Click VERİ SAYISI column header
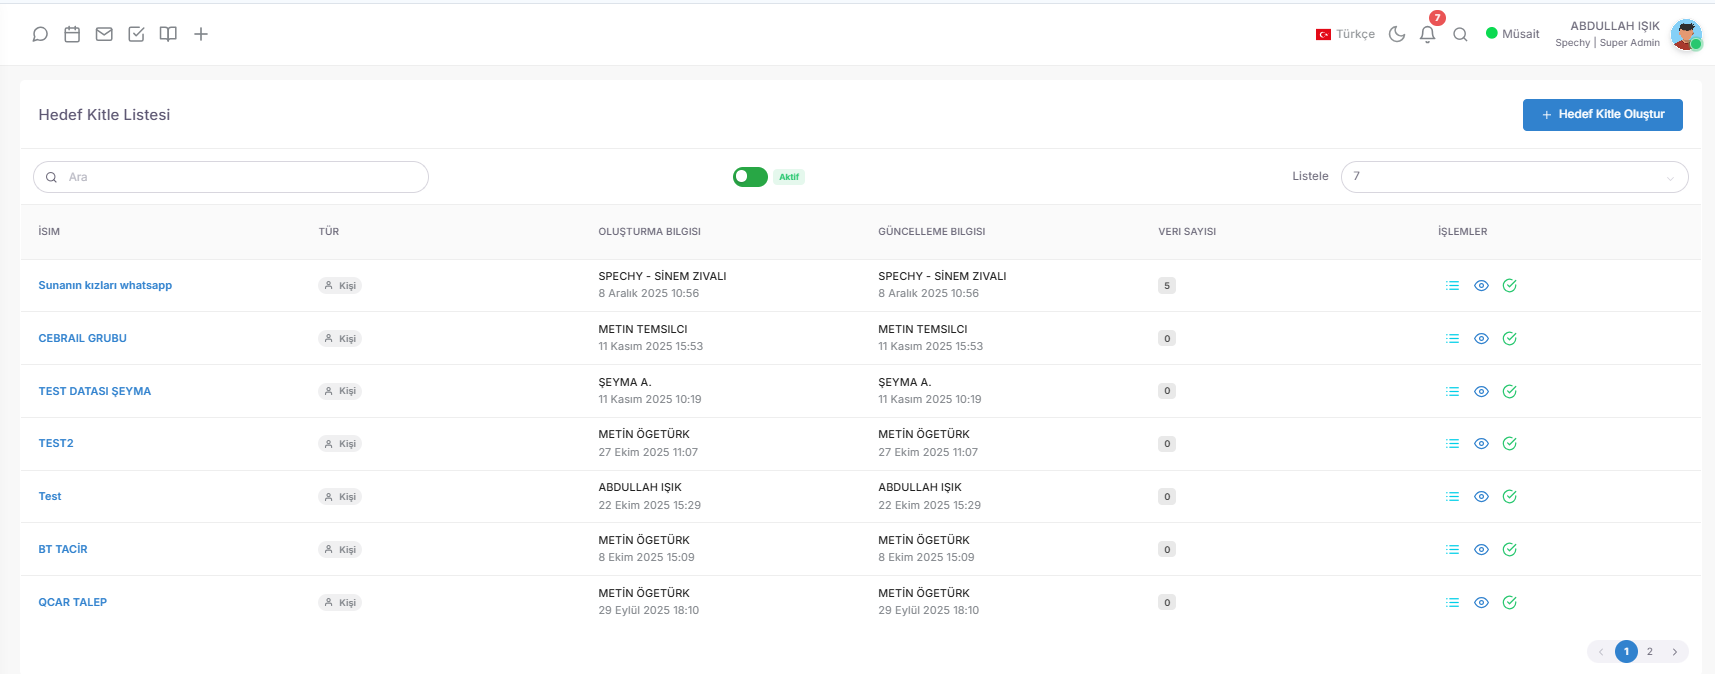 pos(1187,232)
